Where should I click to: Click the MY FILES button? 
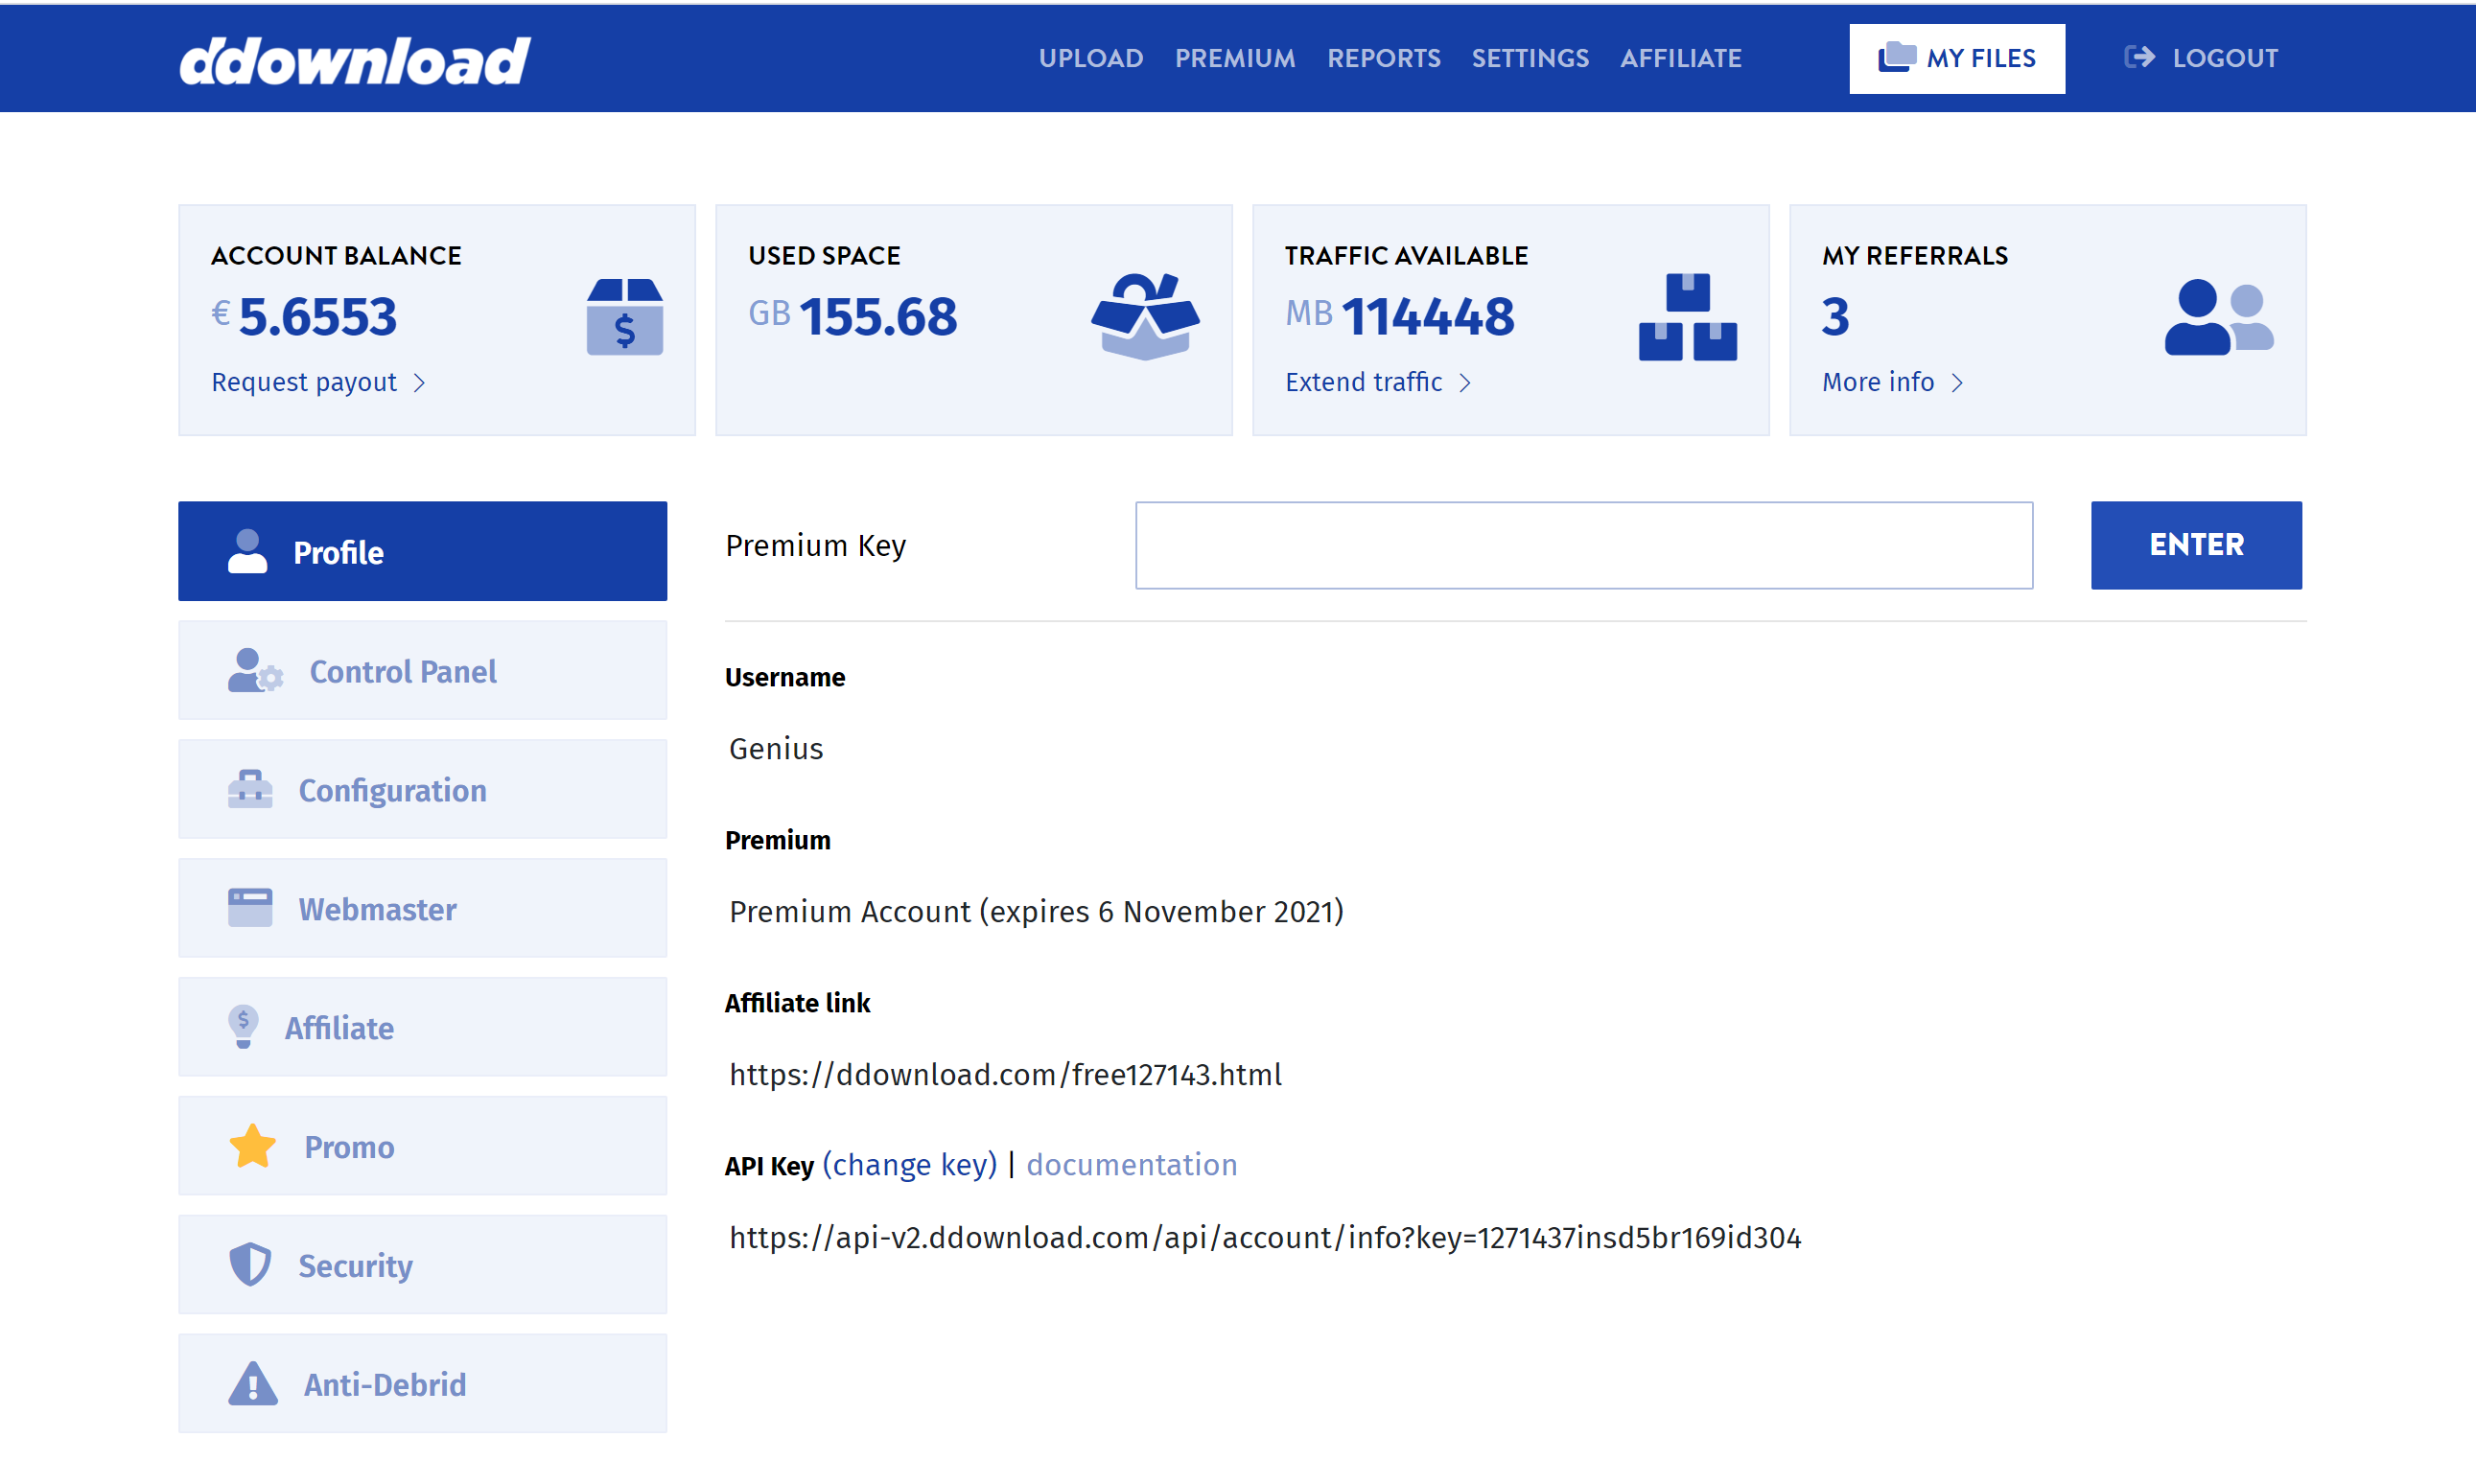click(x=1956, y=58)
